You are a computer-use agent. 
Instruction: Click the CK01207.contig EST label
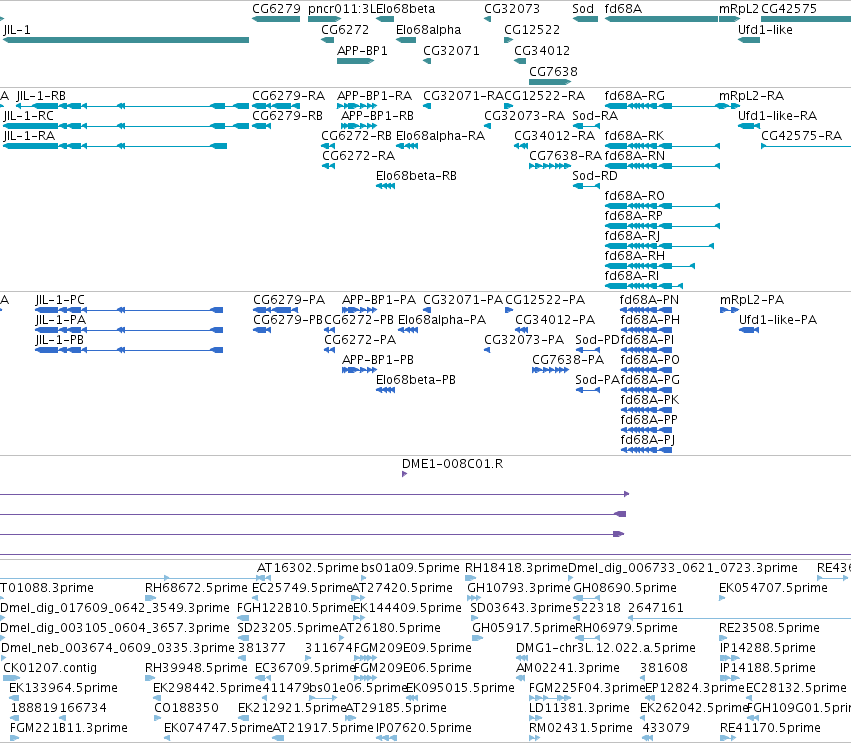click(50, 668)
